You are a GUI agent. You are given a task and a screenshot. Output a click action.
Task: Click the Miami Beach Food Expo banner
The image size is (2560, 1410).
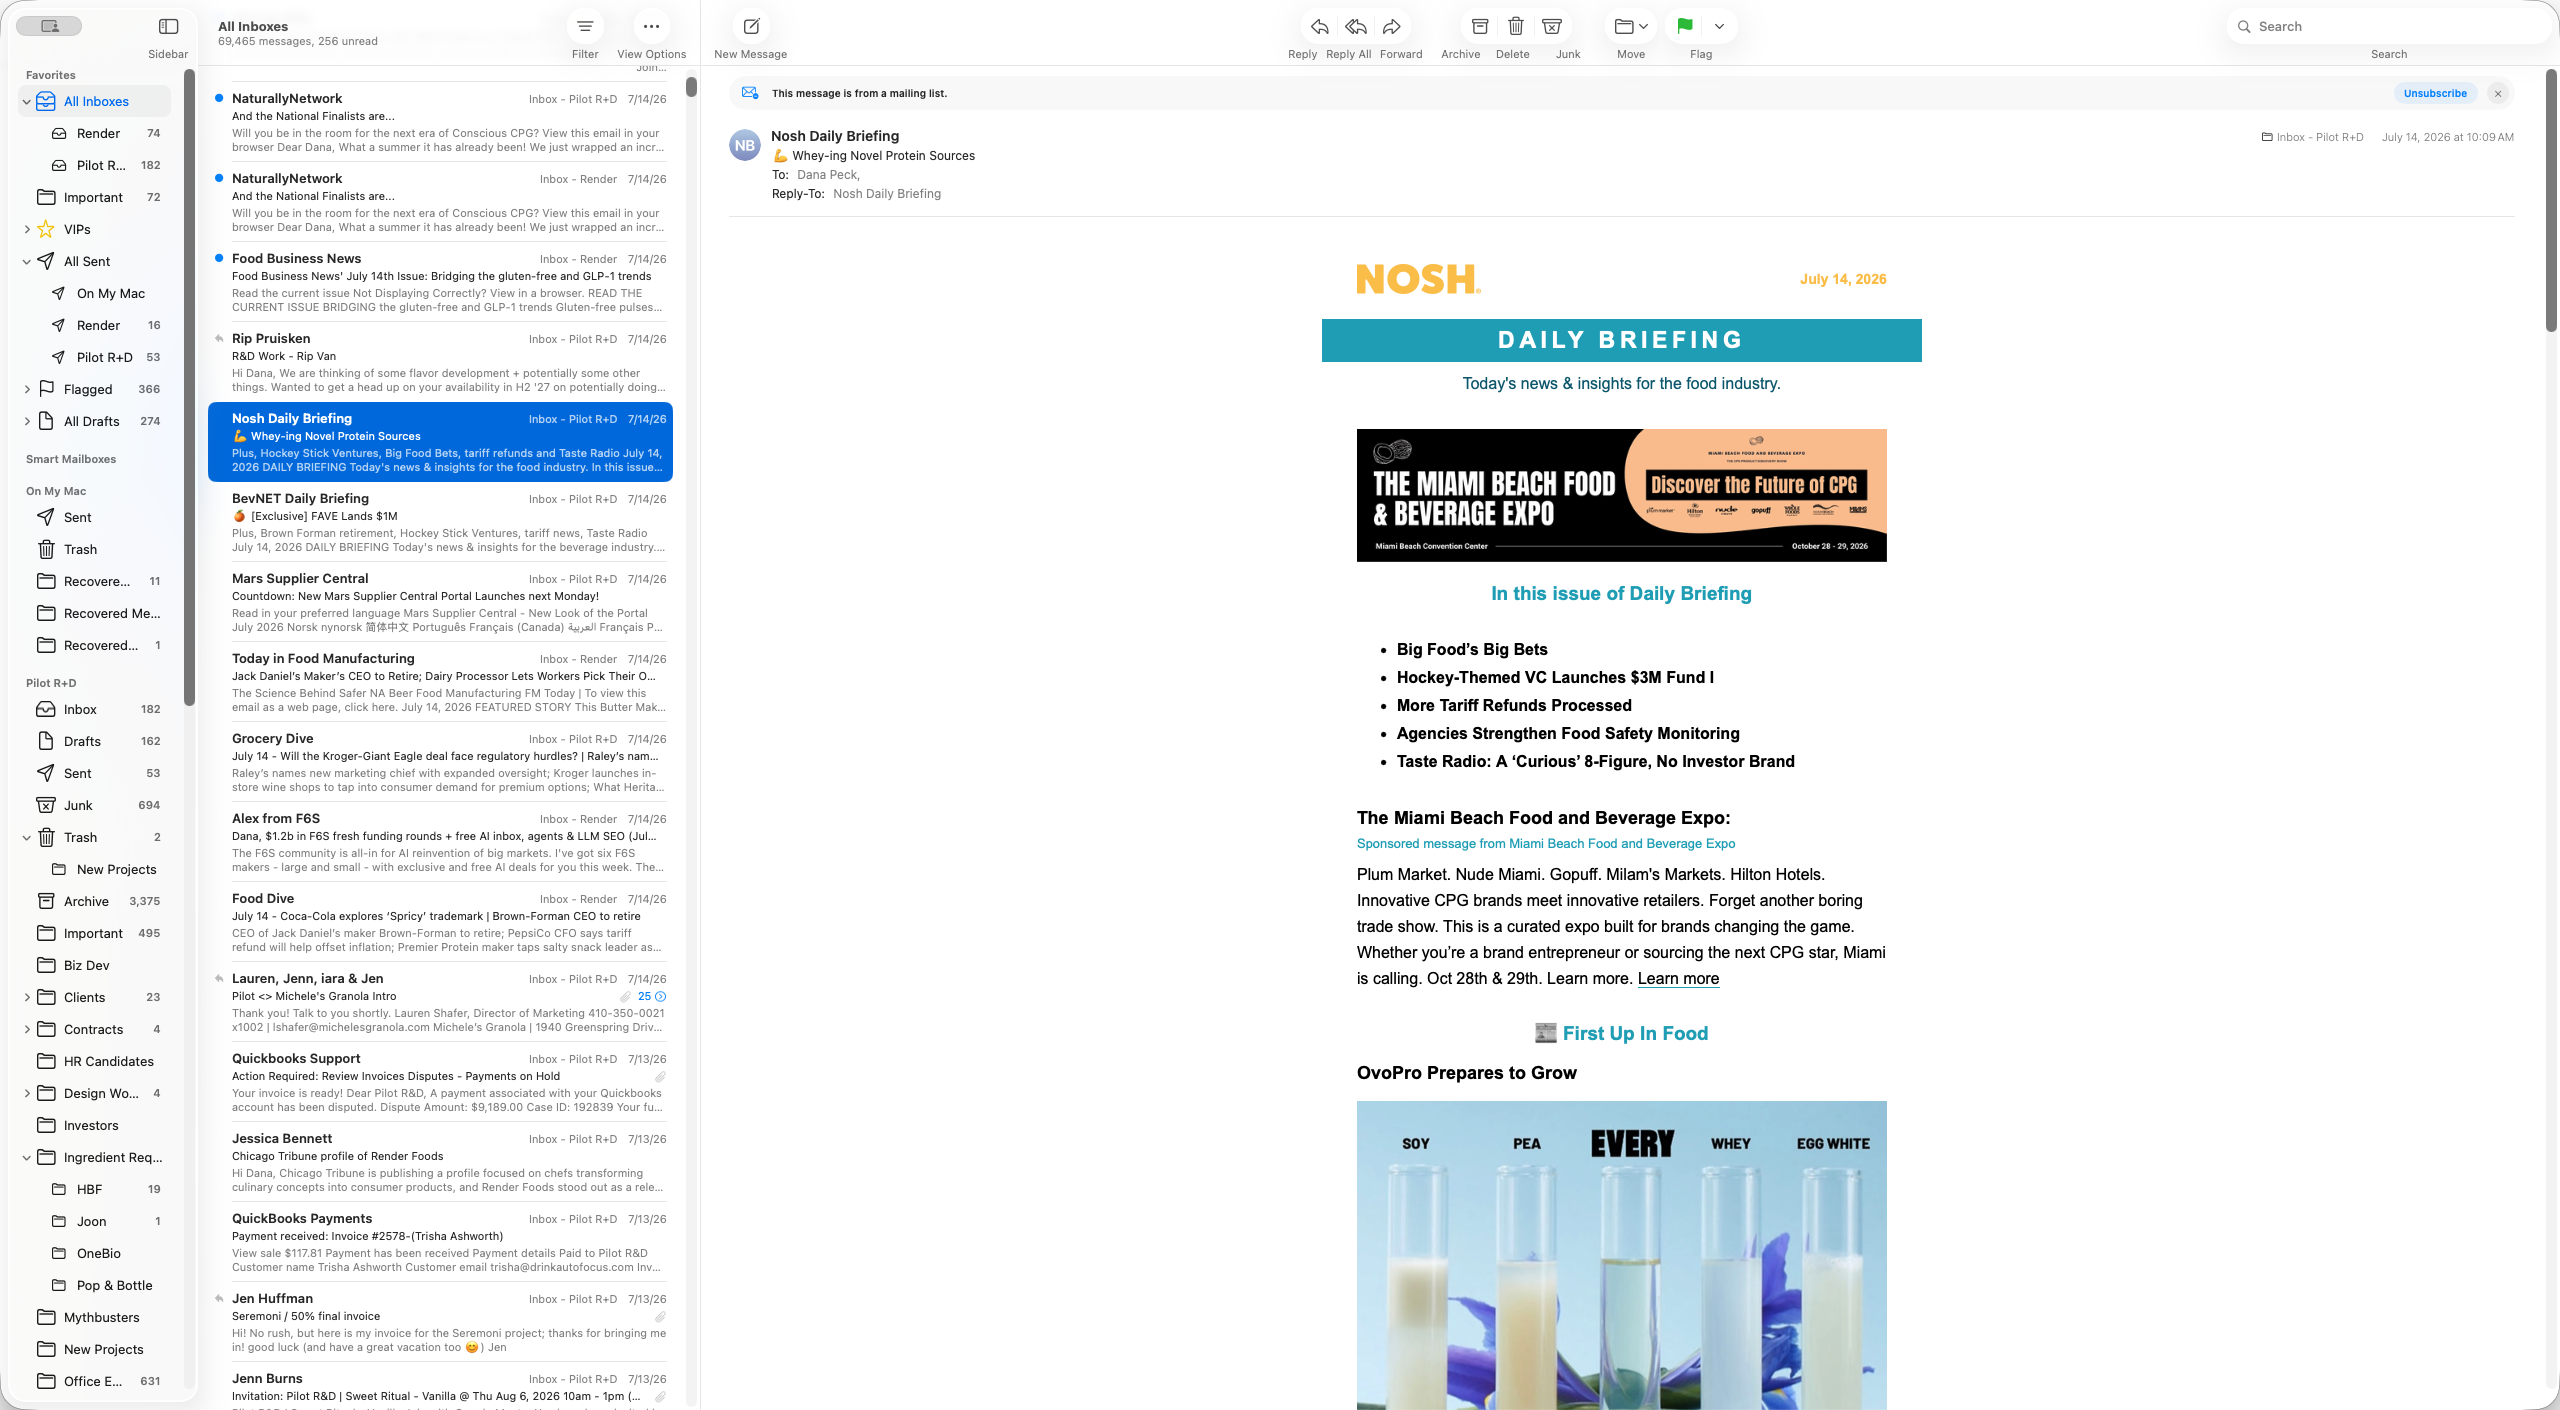[1621, 495]
